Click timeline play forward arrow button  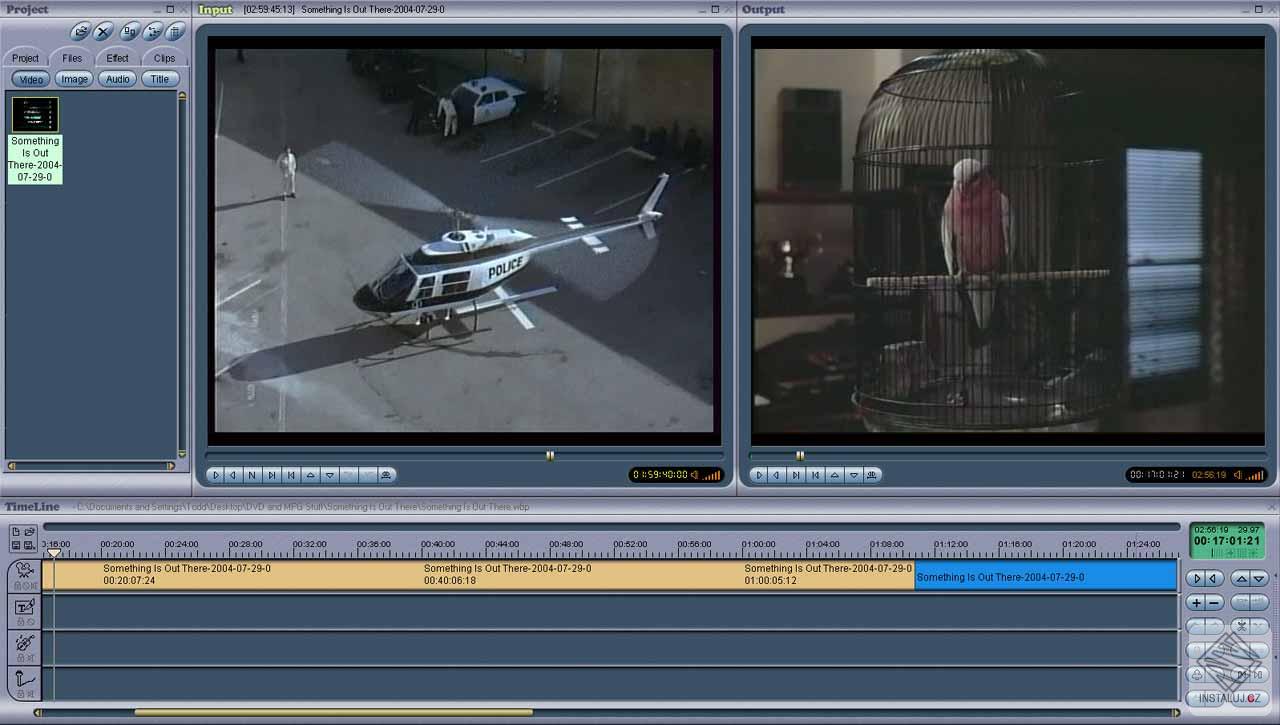point(1196,578)
